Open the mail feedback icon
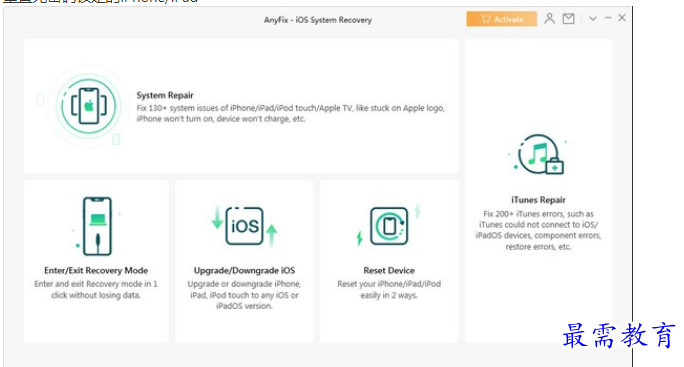 click(568, 19)
